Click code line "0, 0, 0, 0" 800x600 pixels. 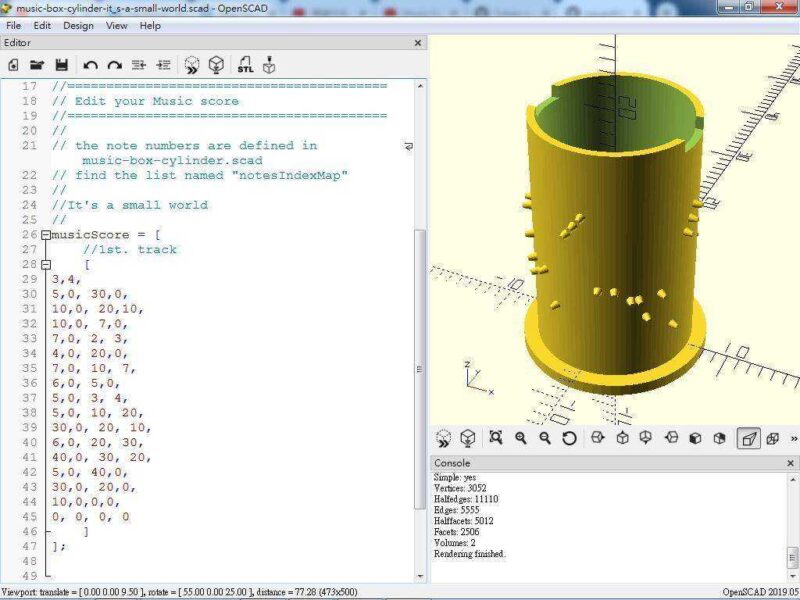click(x=90, y=517)
